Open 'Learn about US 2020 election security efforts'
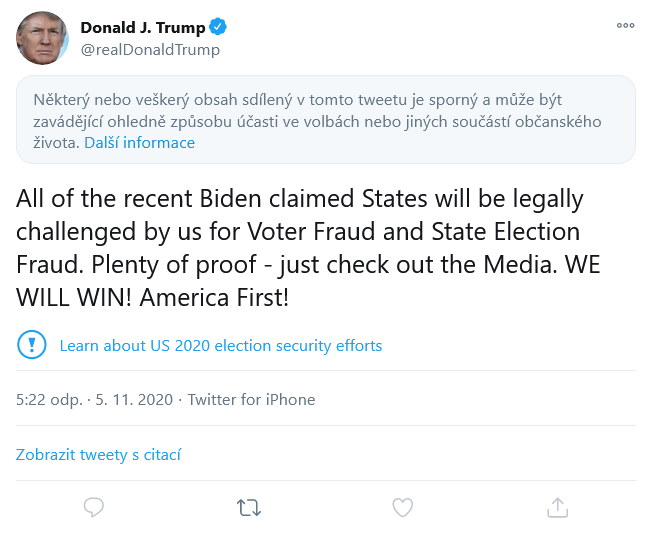This screenshot has width=652, height=533. pos(221,346)
